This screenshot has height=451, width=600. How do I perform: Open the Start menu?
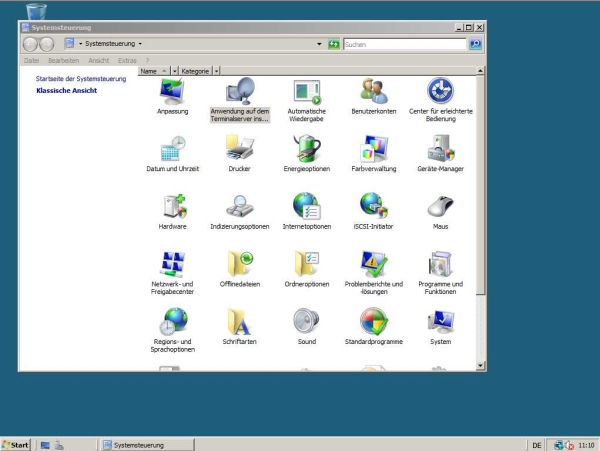pyautogui.click(x=15, y=445)
